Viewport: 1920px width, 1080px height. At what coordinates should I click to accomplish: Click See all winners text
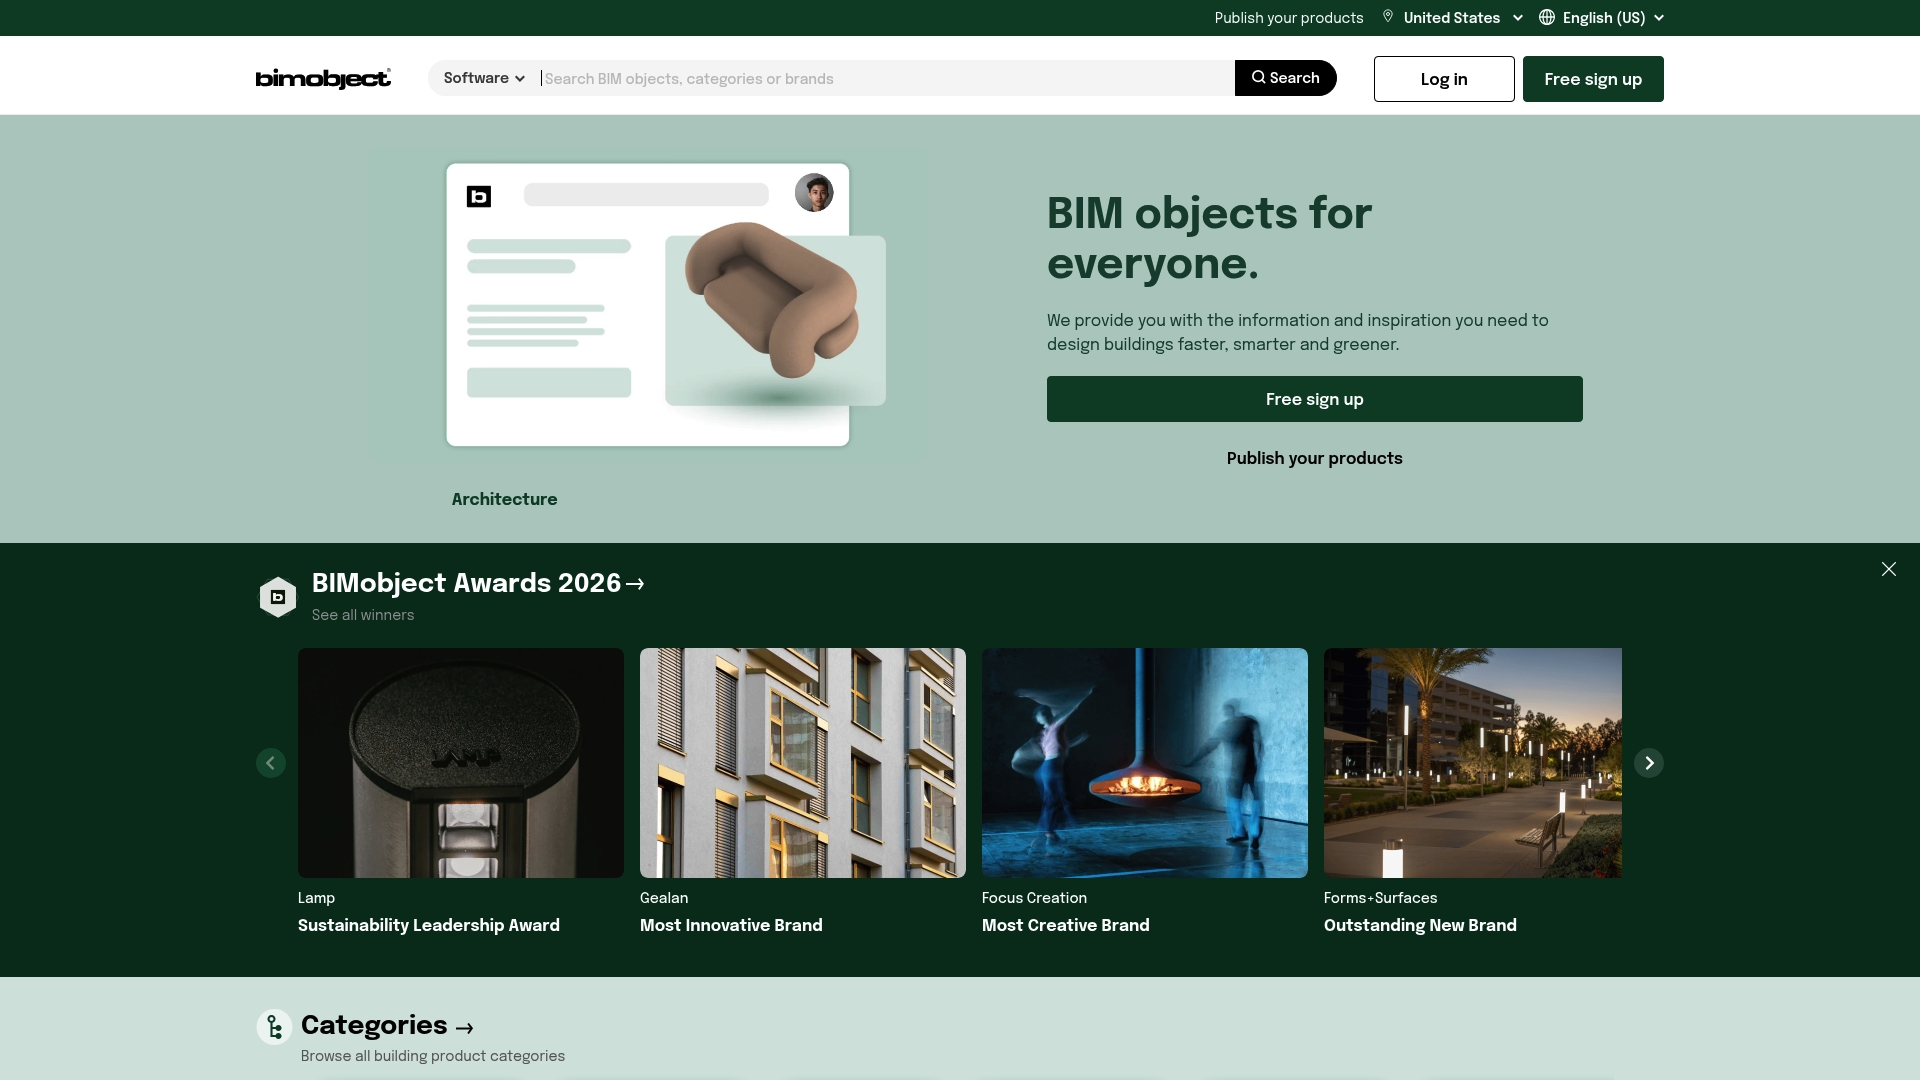pos(363,615)
